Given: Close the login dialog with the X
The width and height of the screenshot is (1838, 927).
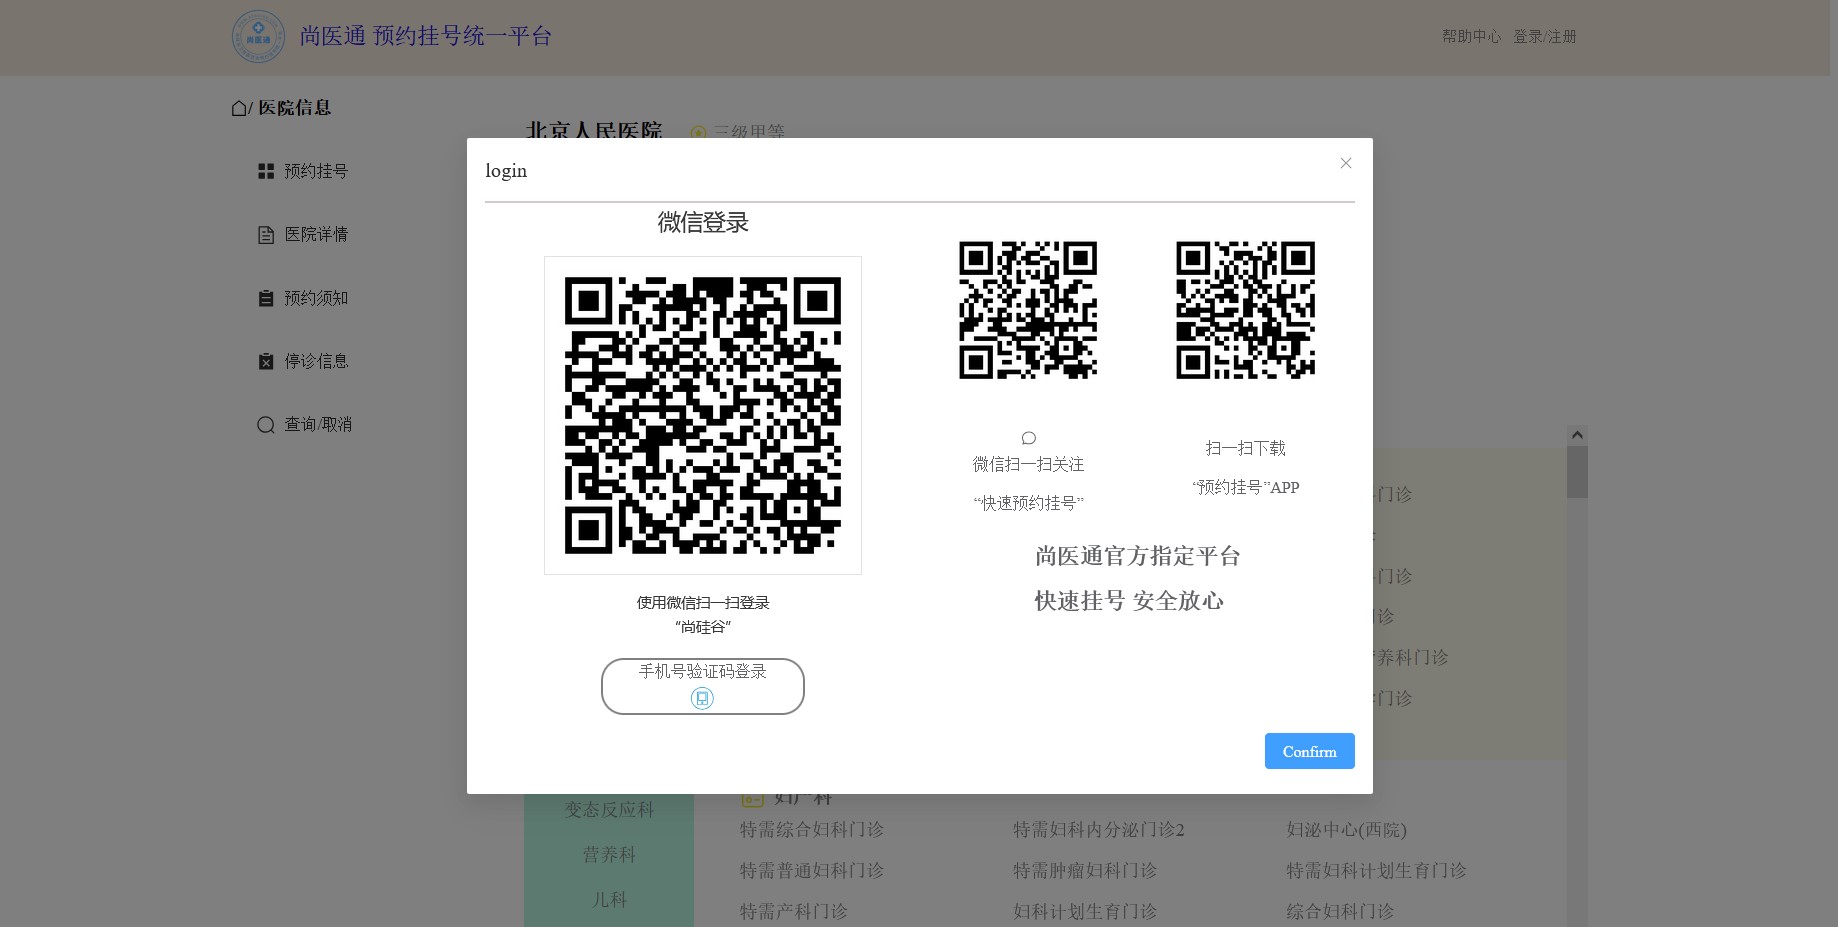Looking at the screenshot, I should pos(1346,163).
